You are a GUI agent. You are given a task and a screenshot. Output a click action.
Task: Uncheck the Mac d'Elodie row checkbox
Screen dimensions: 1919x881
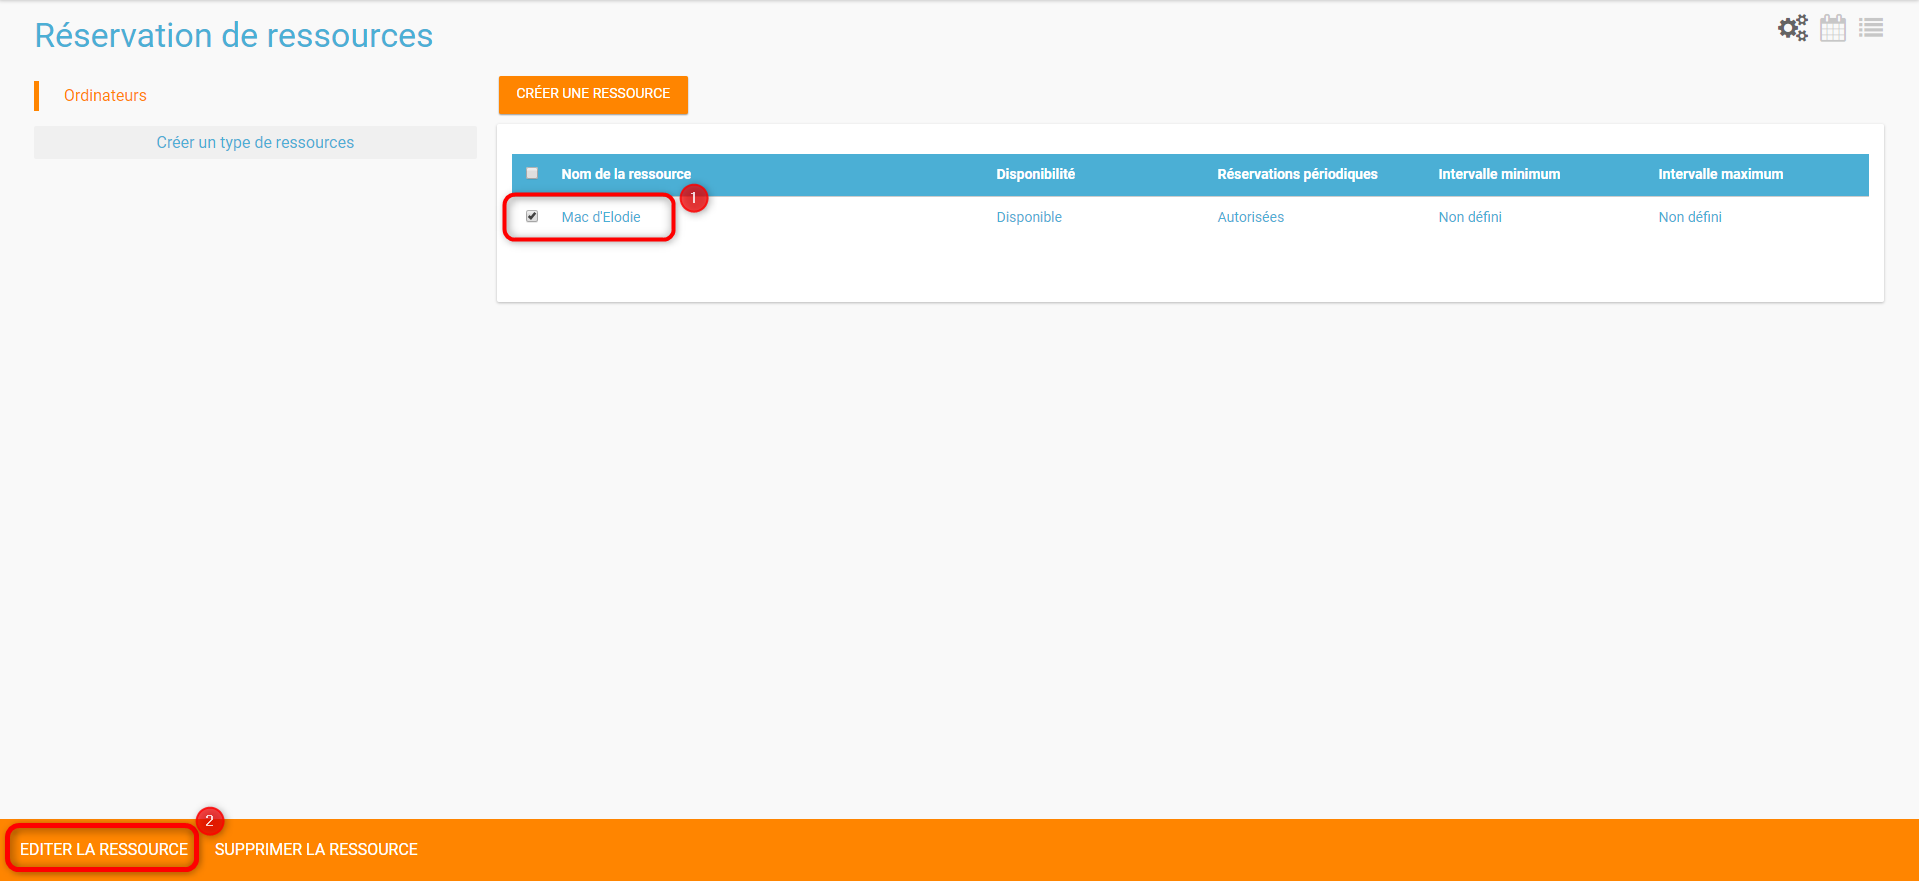coord(532,216)
